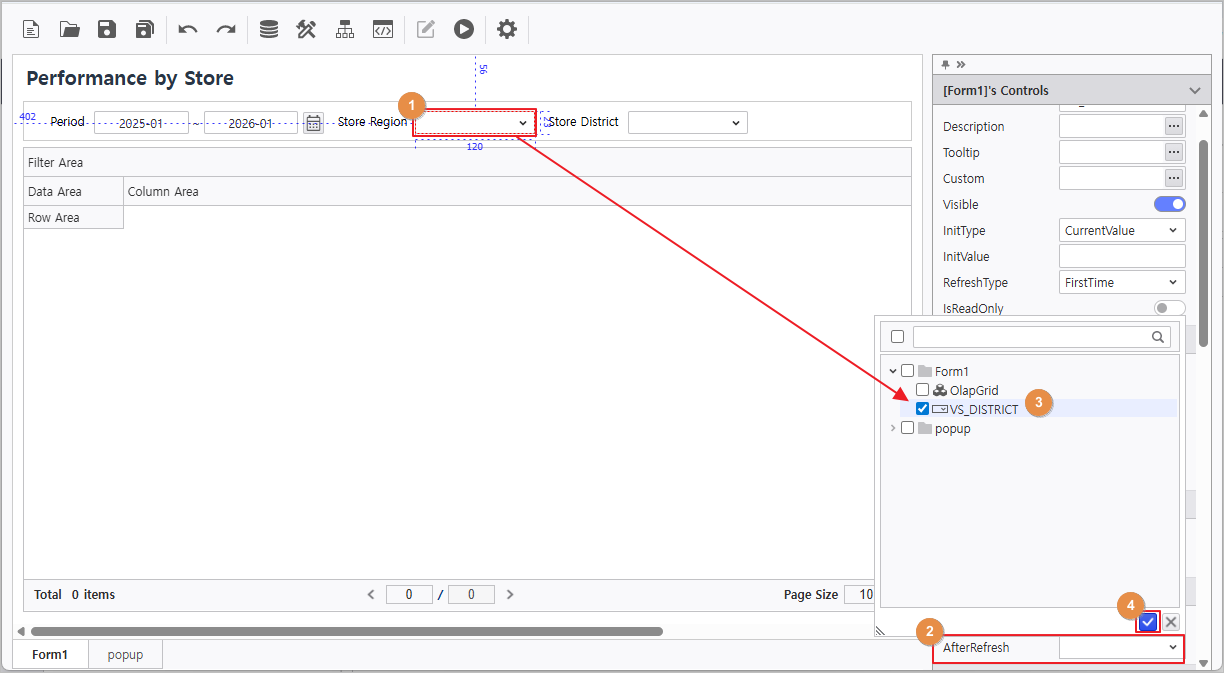This screenshot has height=673, width=1224.
Task: Open the database icon in the toolbar
Action: [269, 29]
